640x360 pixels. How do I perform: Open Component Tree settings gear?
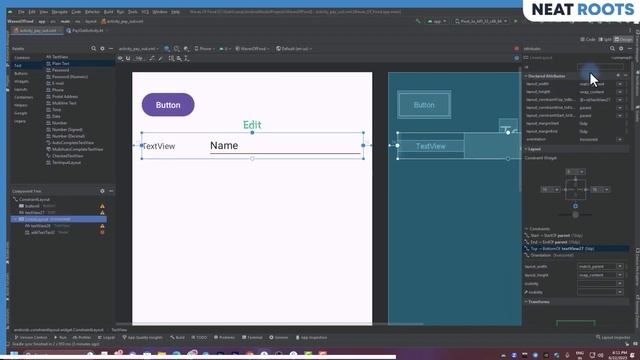click(102, 191)
